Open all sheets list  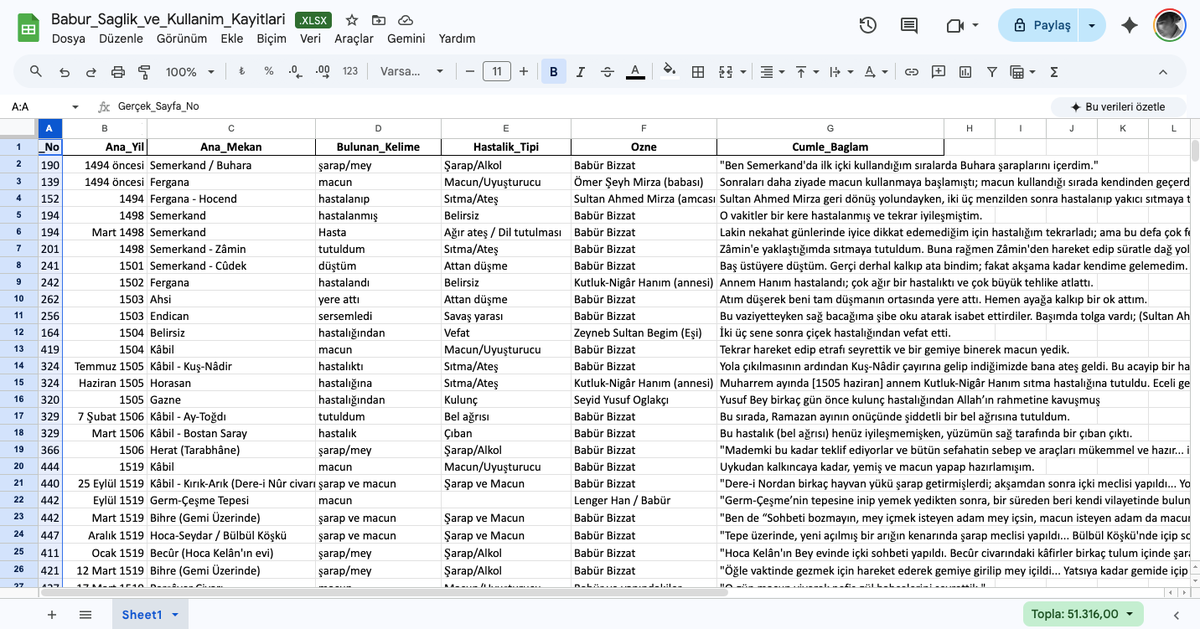pyautogui.click(x=86, y=614)
